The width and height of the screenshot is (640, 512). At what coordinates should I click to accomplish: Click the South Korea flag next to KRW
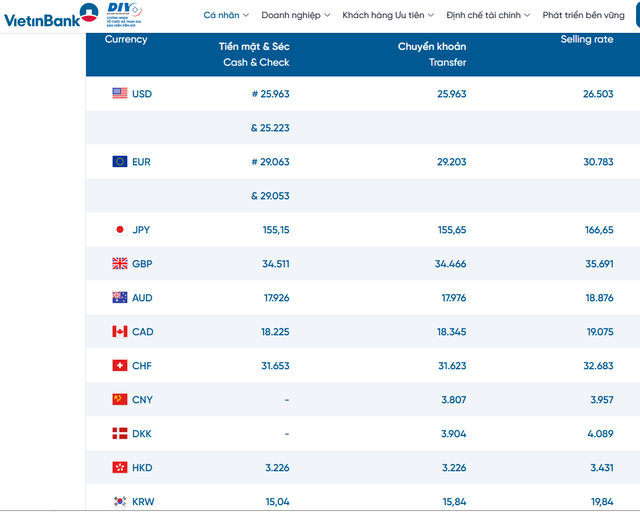coord(120,501)
